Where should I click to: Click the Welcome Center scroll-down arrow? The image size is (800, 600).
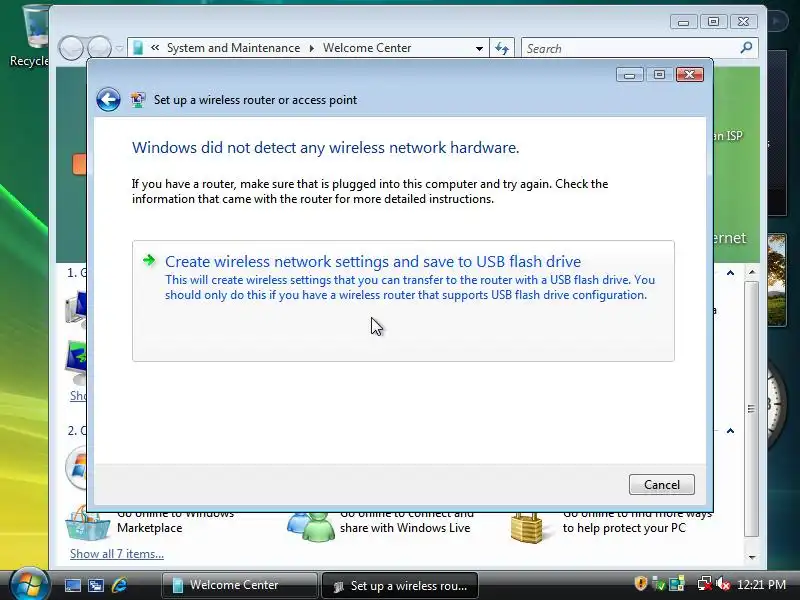(752, 557)
